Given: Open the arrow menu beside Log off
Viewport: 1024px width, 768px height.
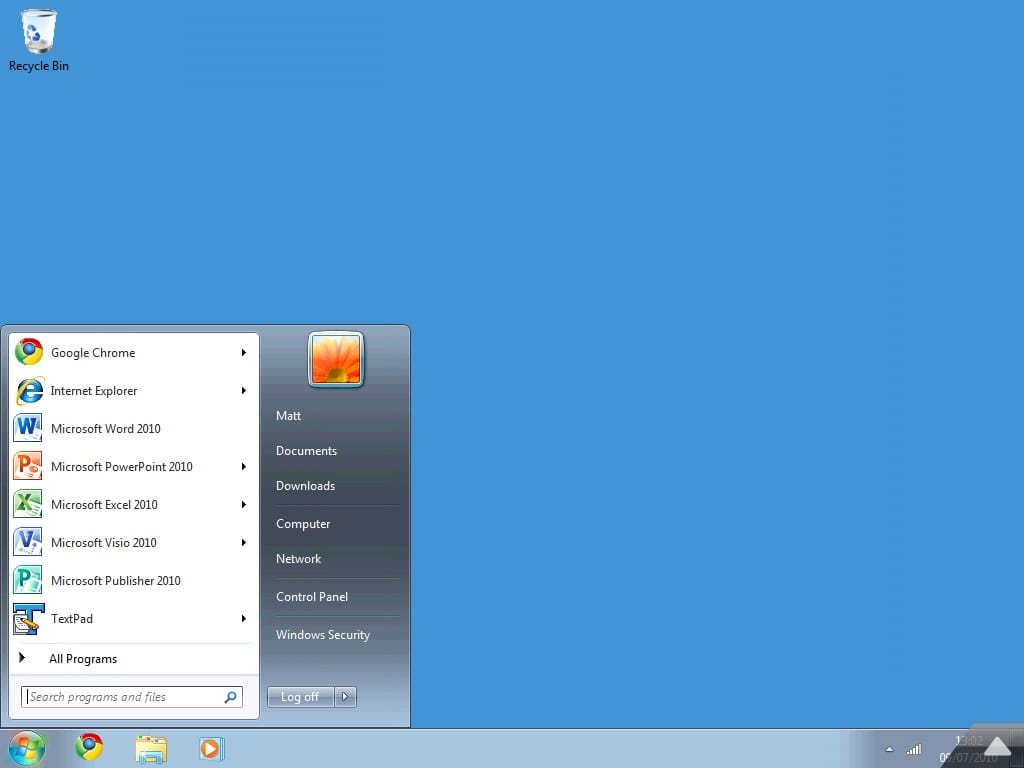Looking at the screenshot, I should coord(345,697).
